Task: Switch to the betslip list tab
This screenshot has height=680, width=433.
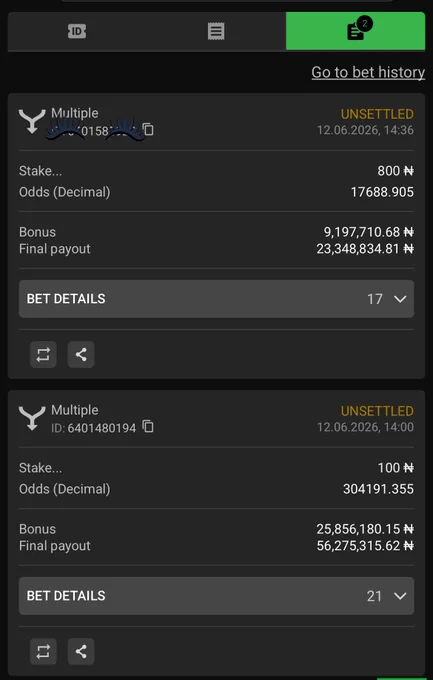Action: click(x=216, y=31)
